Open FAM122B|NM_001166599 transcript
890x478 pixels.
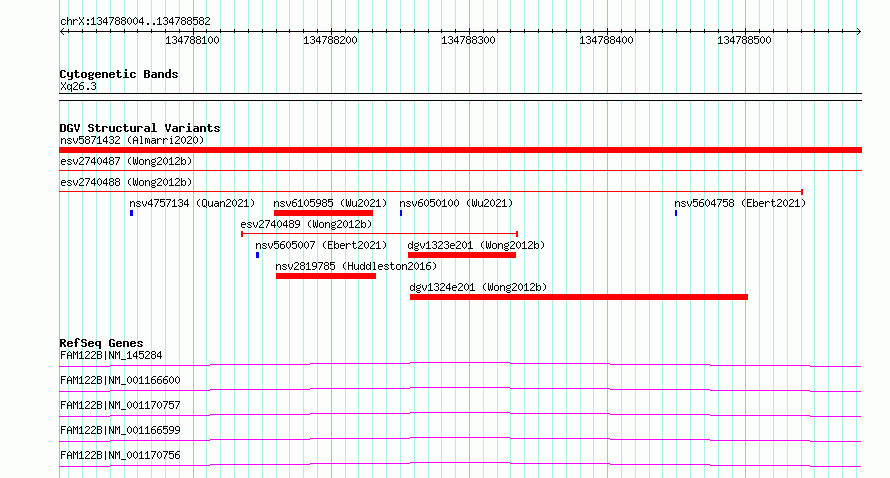(120, 430)
